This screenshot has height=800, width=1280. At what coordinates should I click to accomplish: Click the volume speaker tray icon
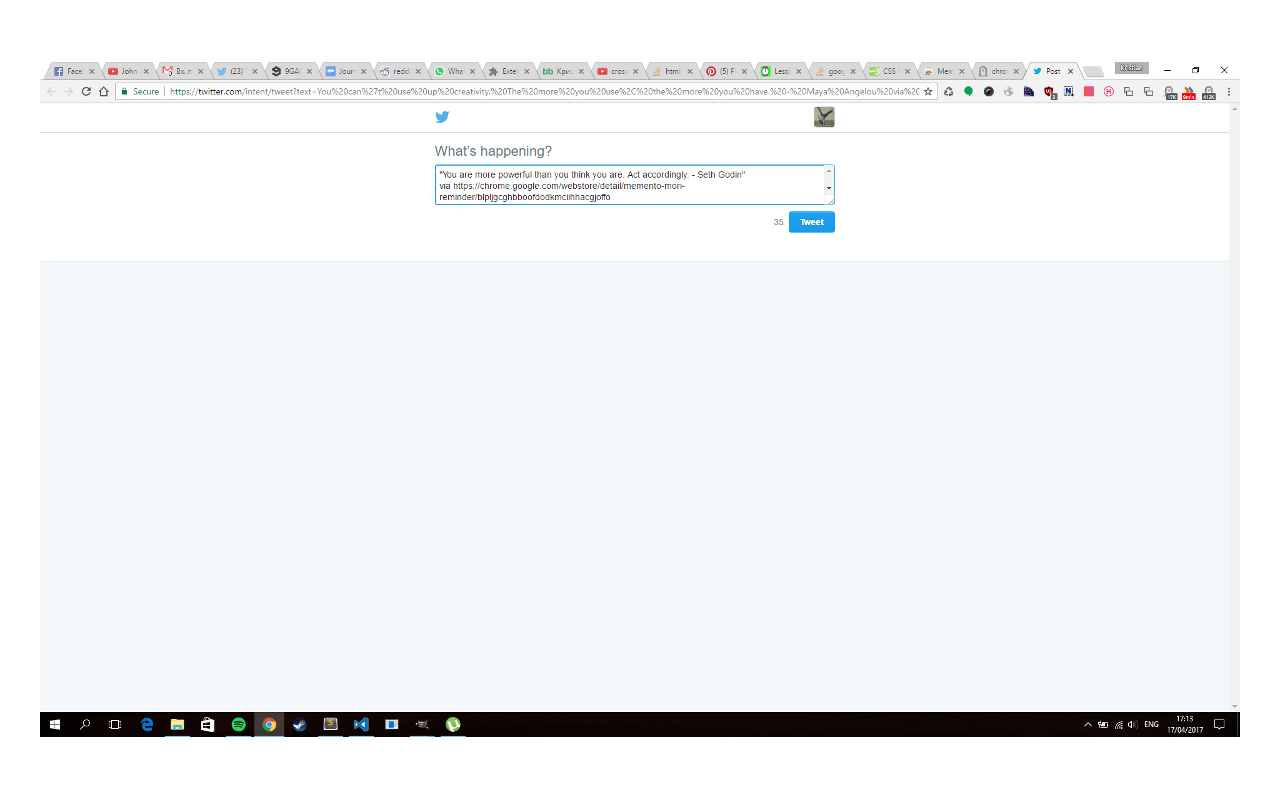(x=1133, y=724)
